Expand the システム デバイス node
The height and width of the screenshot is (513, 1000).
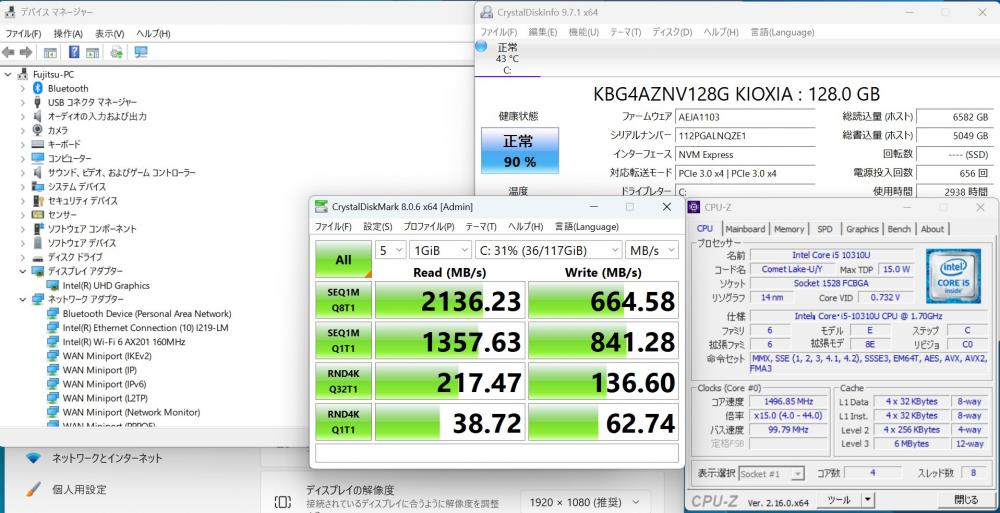(23, 186)
